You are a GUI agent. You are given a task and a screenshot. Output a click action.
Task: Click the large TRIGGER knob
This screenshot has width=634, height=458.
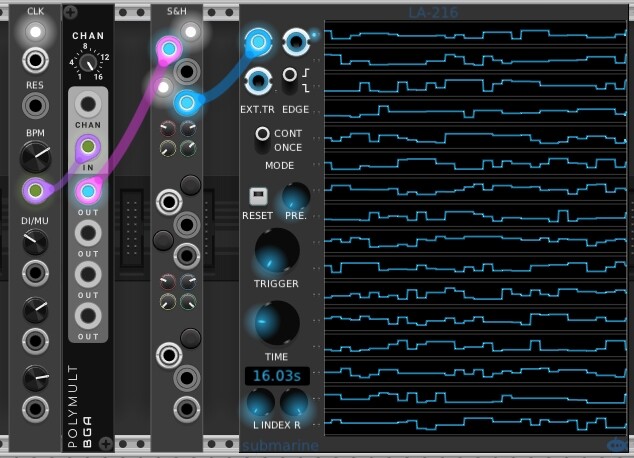point(276,249)
